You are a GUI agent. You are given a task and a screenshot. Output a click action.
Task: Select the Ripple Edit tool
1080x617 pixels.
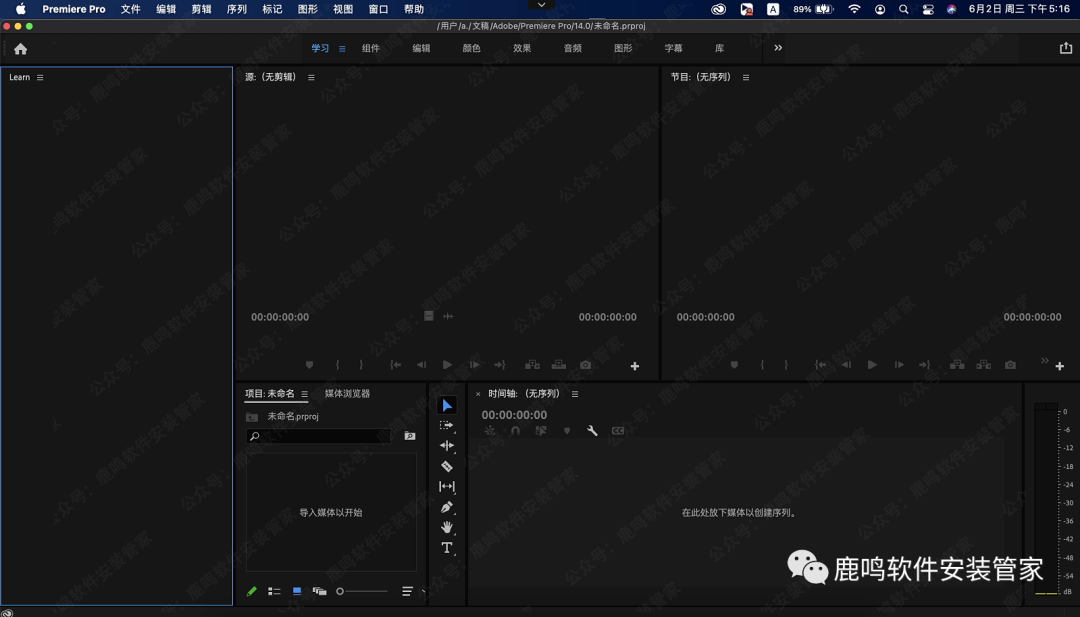[447, 446]
